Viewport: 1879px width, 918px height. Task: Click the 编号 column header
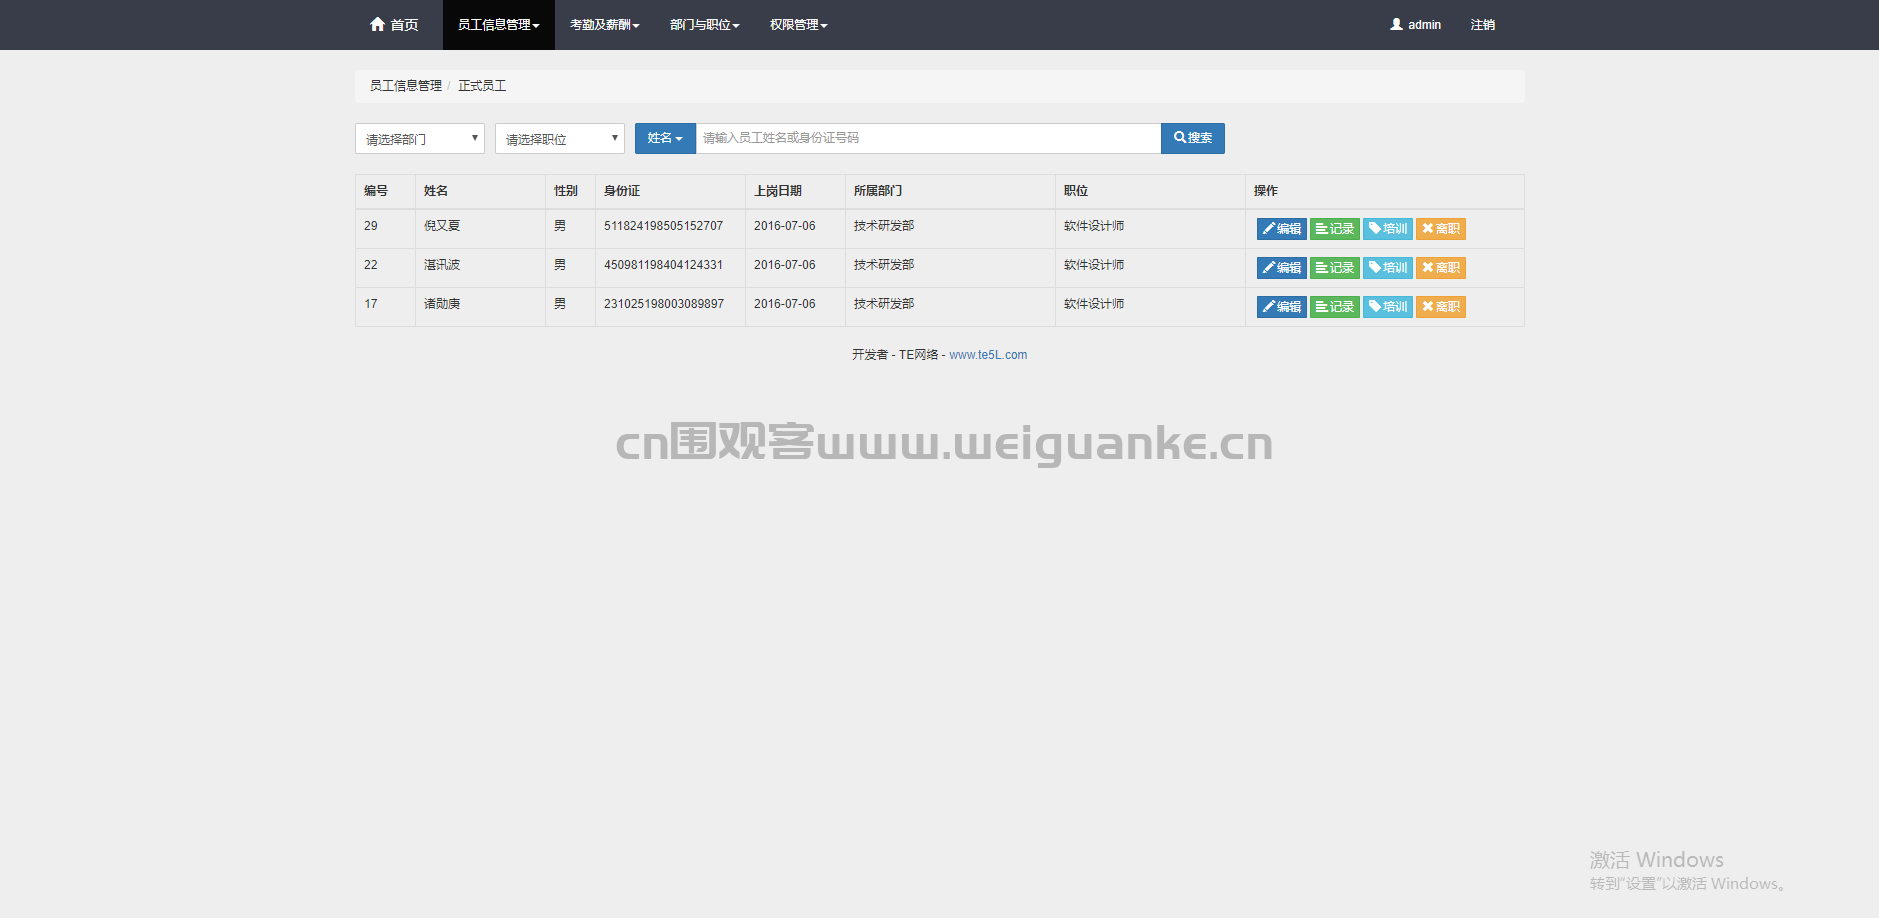click(376, 191)
